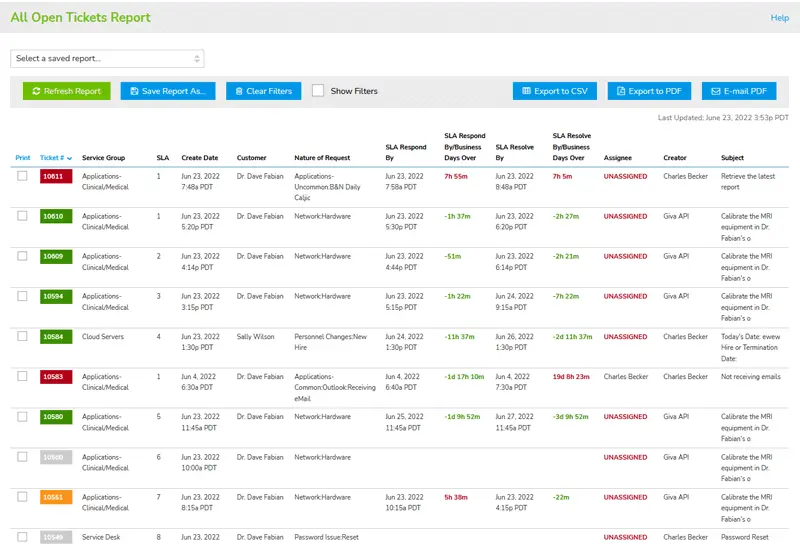This screenshot has width=800, height=544.
Task: Click the table icon on Export to CSV
Action: point(526,91)
